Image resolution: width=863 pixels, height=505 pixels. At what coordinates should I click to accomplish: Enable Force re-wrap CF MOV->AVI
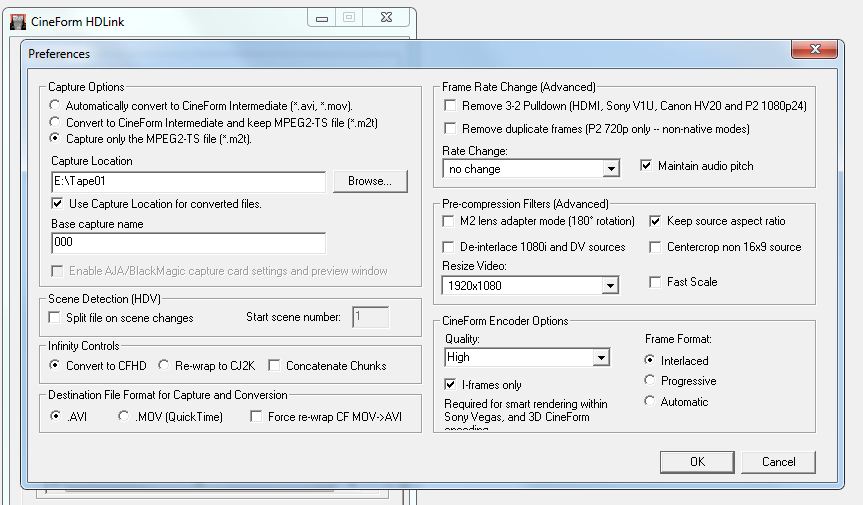255,416
